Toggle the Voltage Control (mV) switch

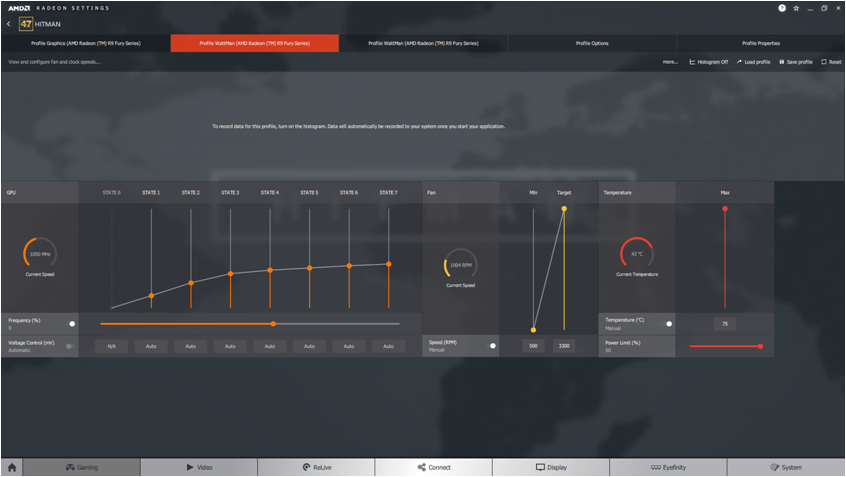[70, 346]
